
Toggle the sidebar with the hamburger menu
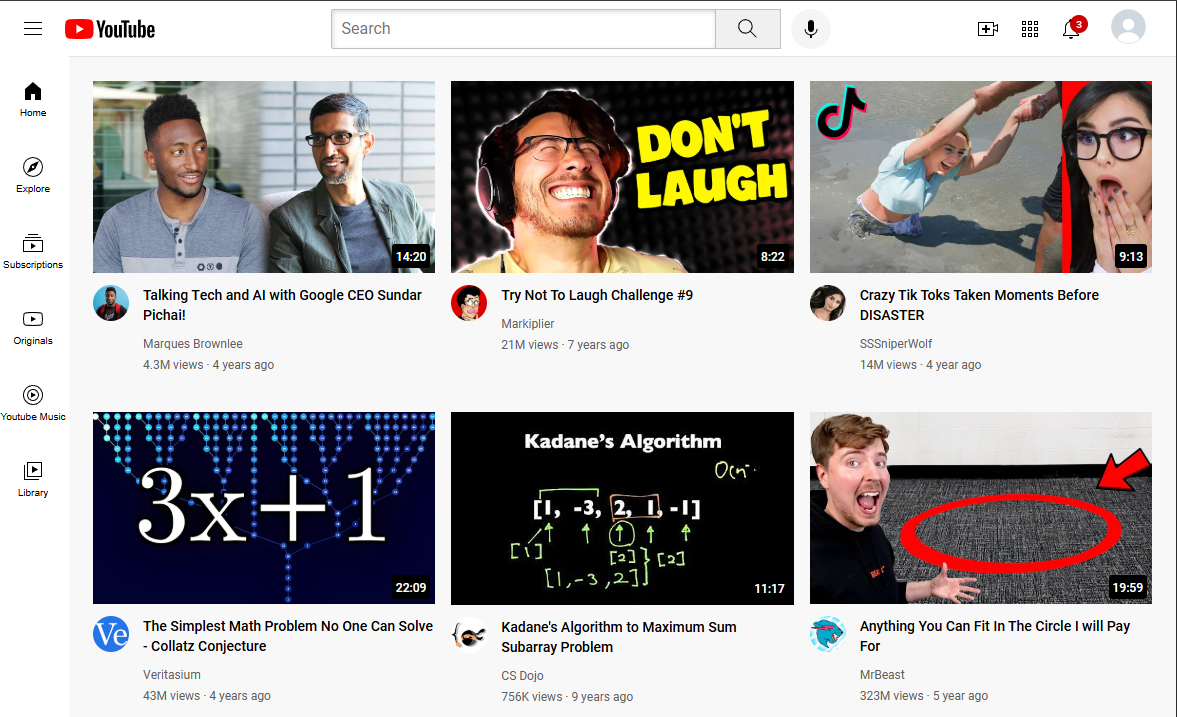coord(32,28)
